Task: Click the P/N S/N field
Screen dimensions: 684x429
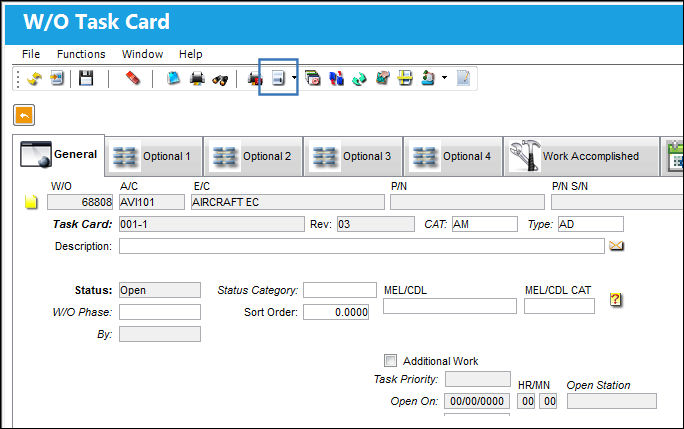Action: [617, 202]
